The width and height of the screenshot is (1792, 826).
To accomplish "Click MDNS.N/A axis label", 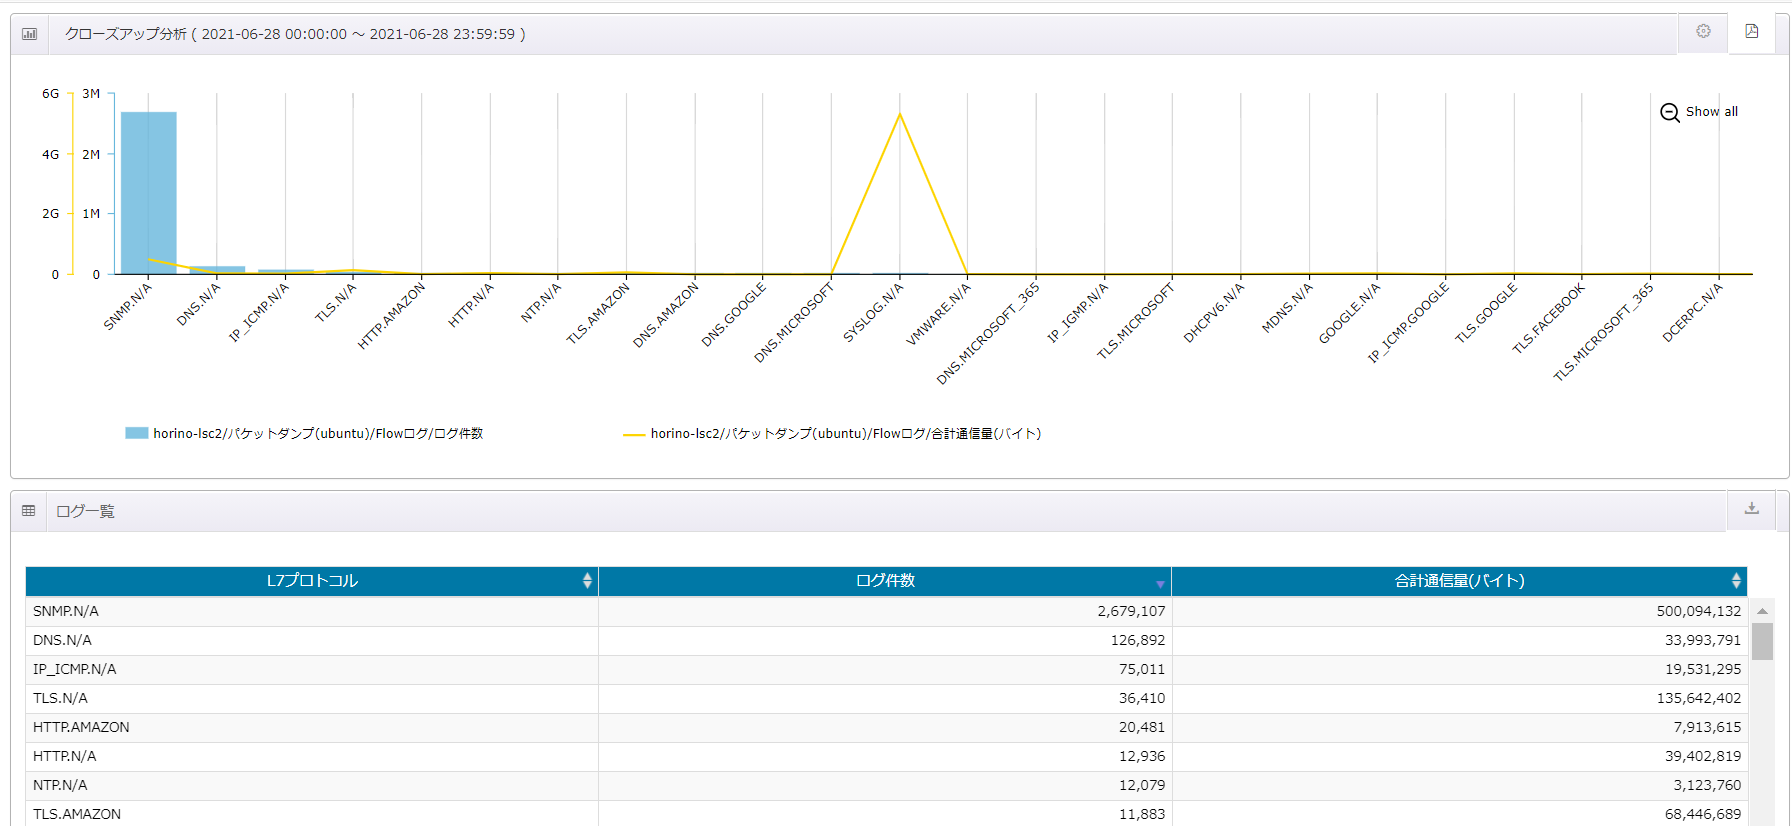I will (x=1287, y=307).
